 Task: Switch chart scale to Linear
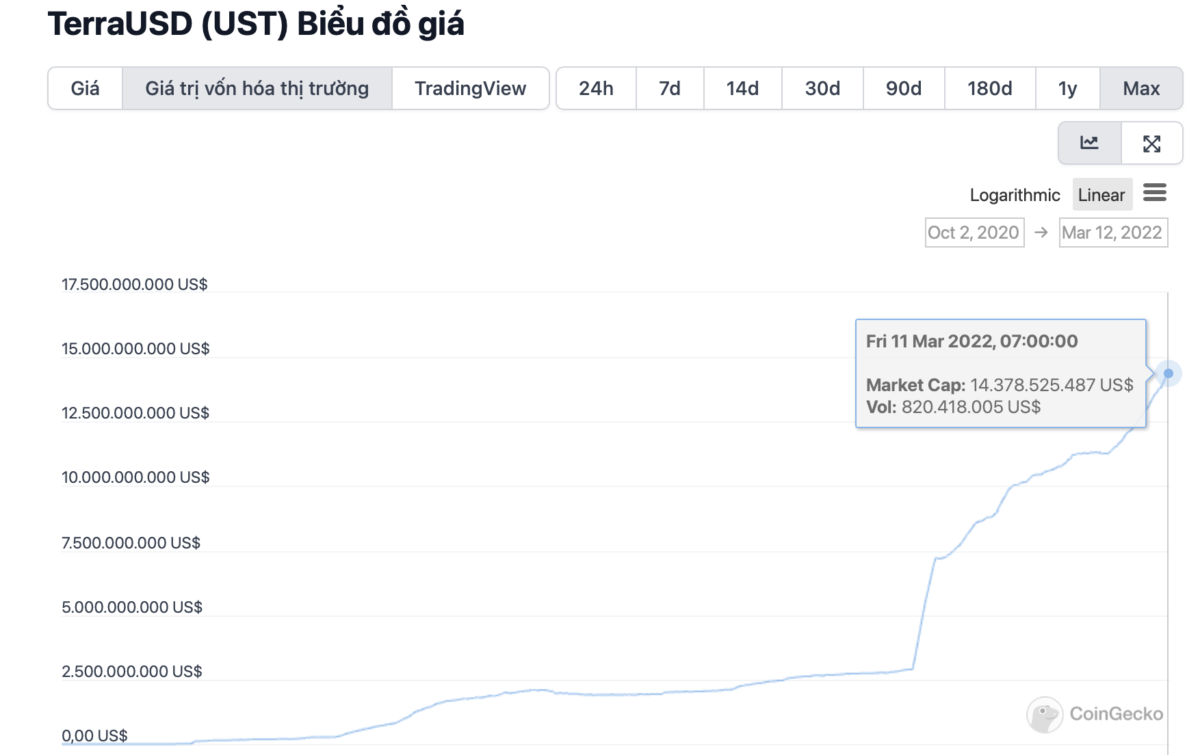[x=1101, y=195]
